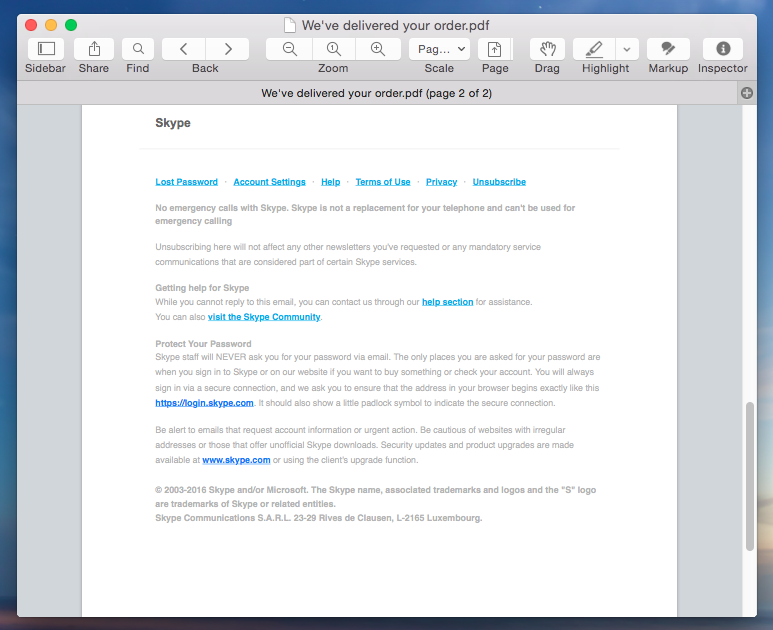
Task: Open the Share menu icon
Action: click(94, 49)
